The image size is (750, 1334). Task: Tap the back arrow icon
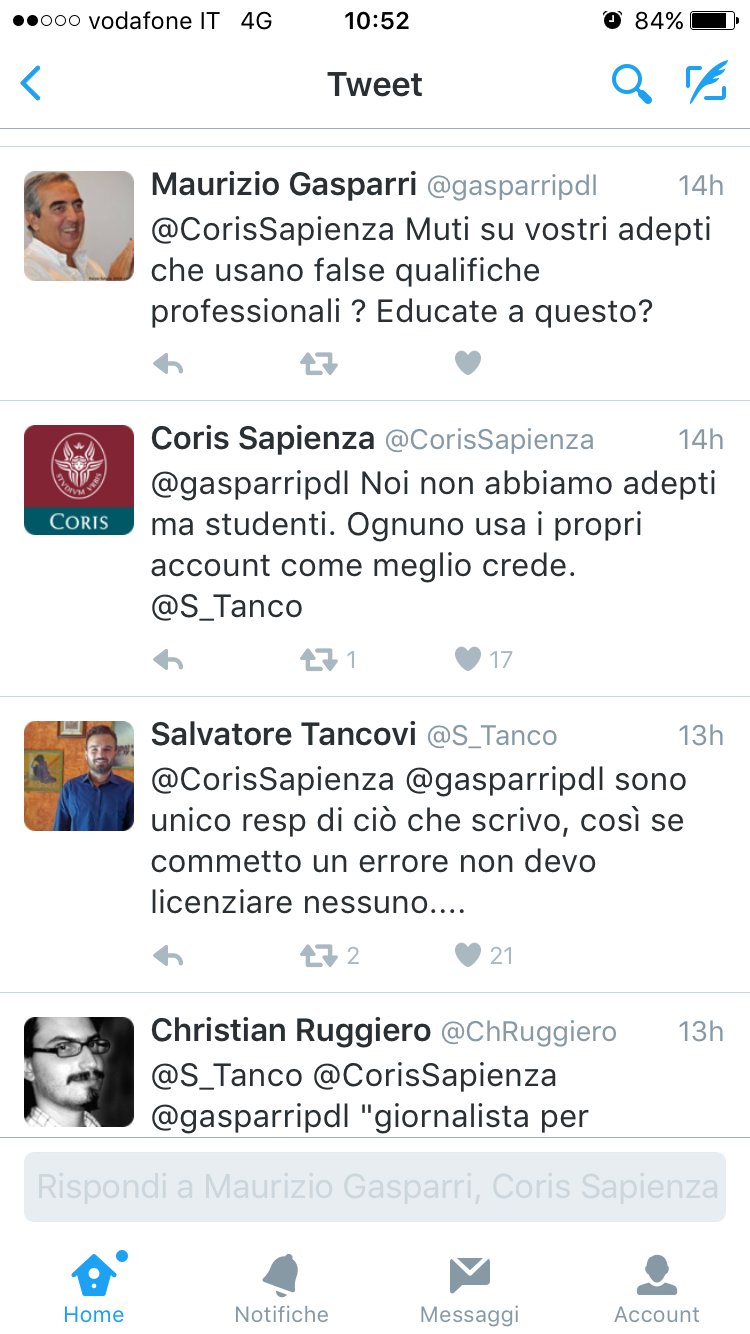[x=32, y=84]
